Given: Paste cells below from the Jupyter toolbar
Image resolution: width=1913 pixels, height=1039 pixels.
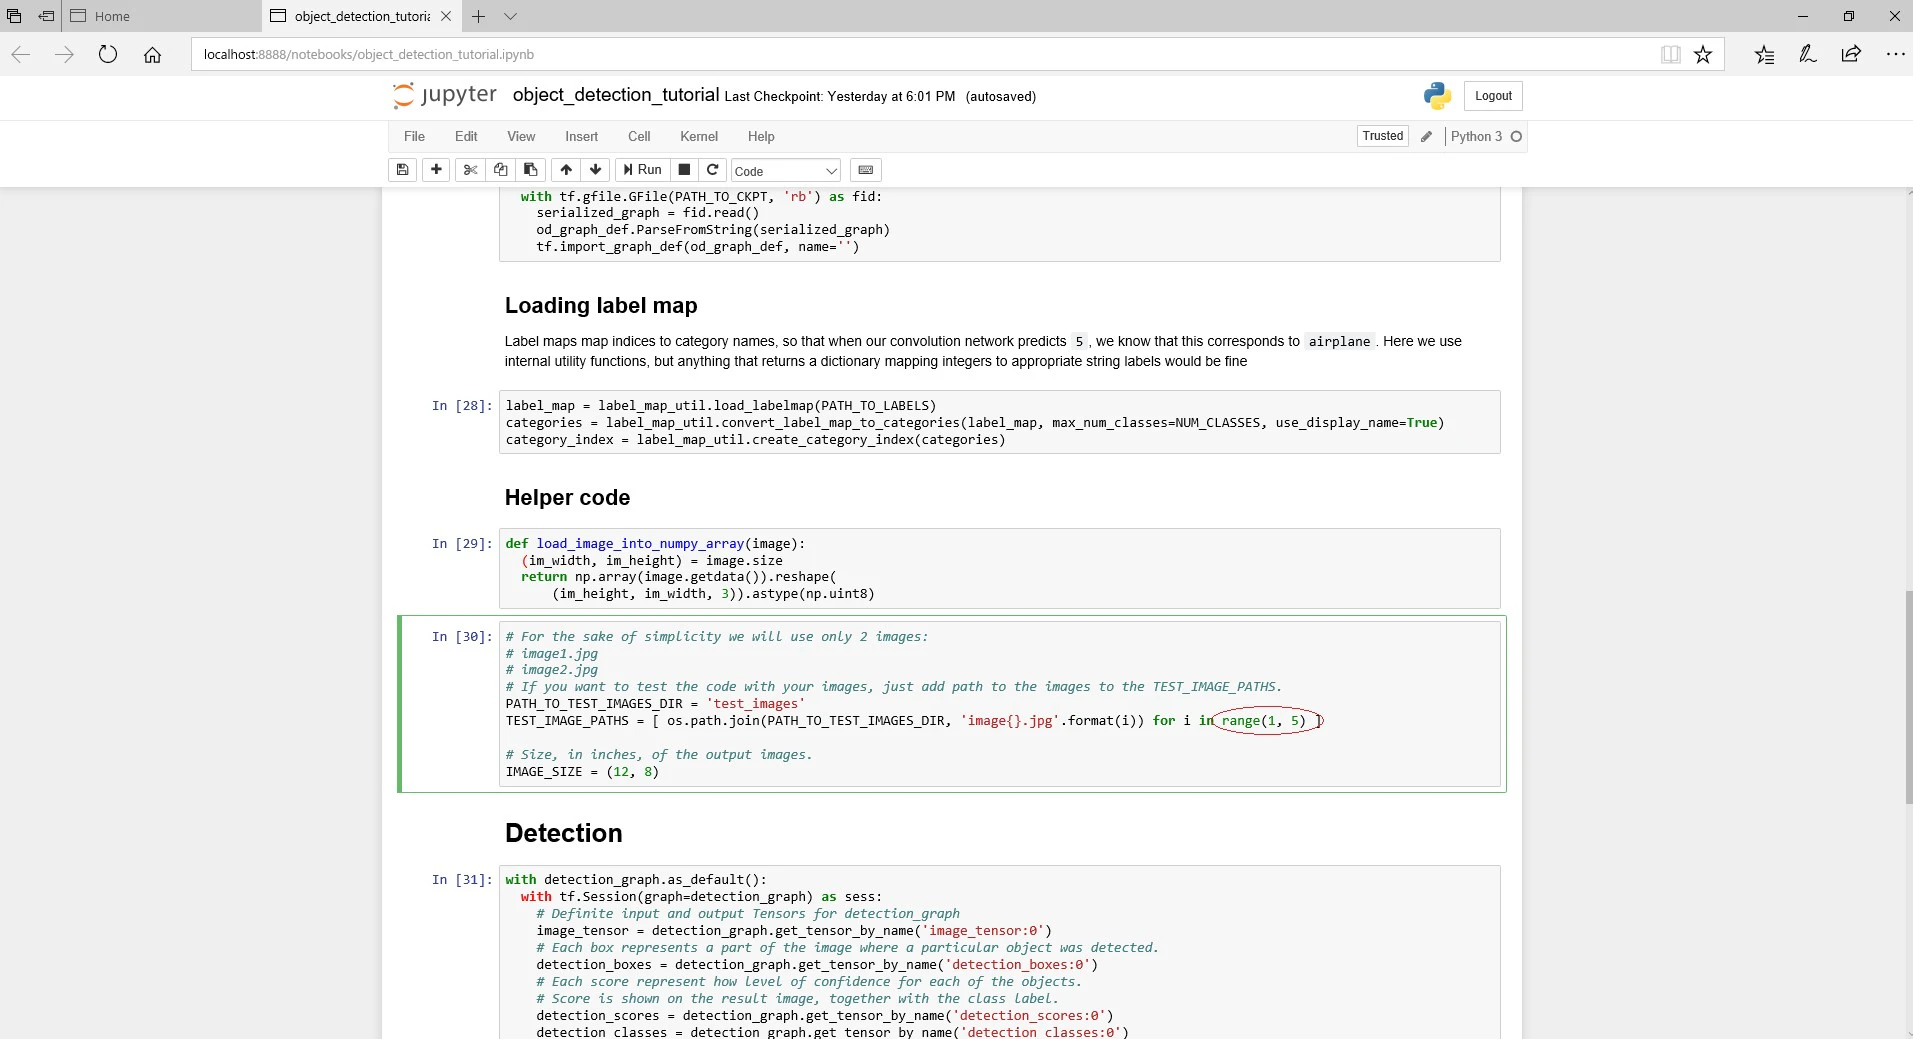Looking at the screenshot, I should click(531, 170).
